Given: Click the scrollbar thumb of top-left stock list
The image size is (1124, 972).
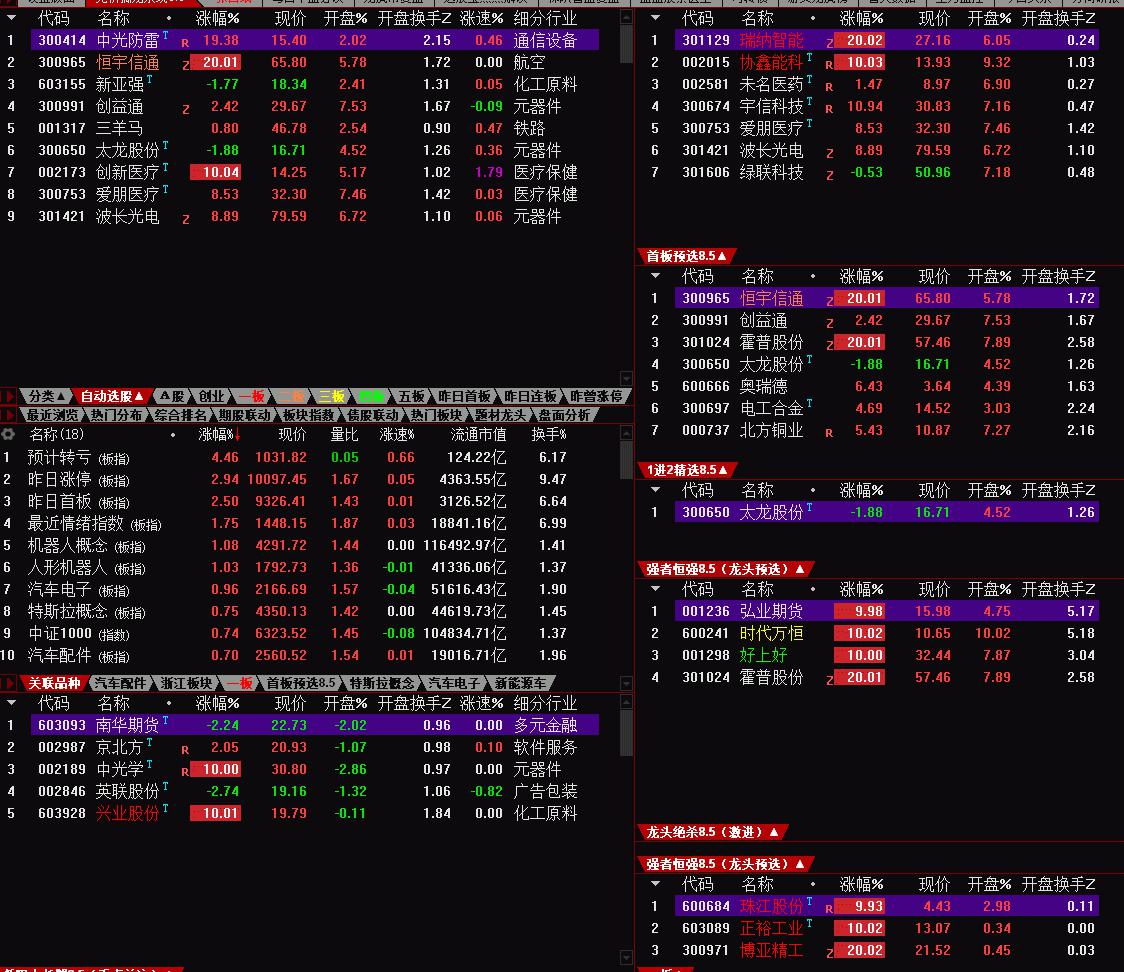Looking at the screenshot, I should 626,44.
